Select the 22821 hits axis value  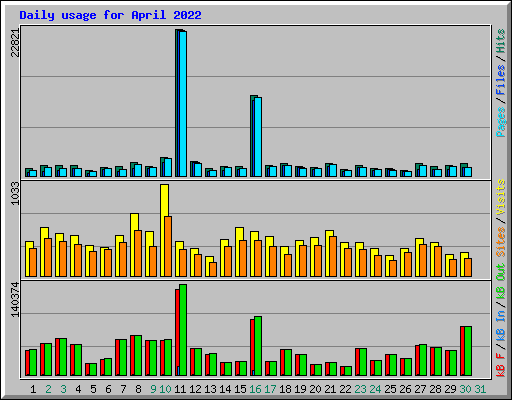[x=15, y=43]
